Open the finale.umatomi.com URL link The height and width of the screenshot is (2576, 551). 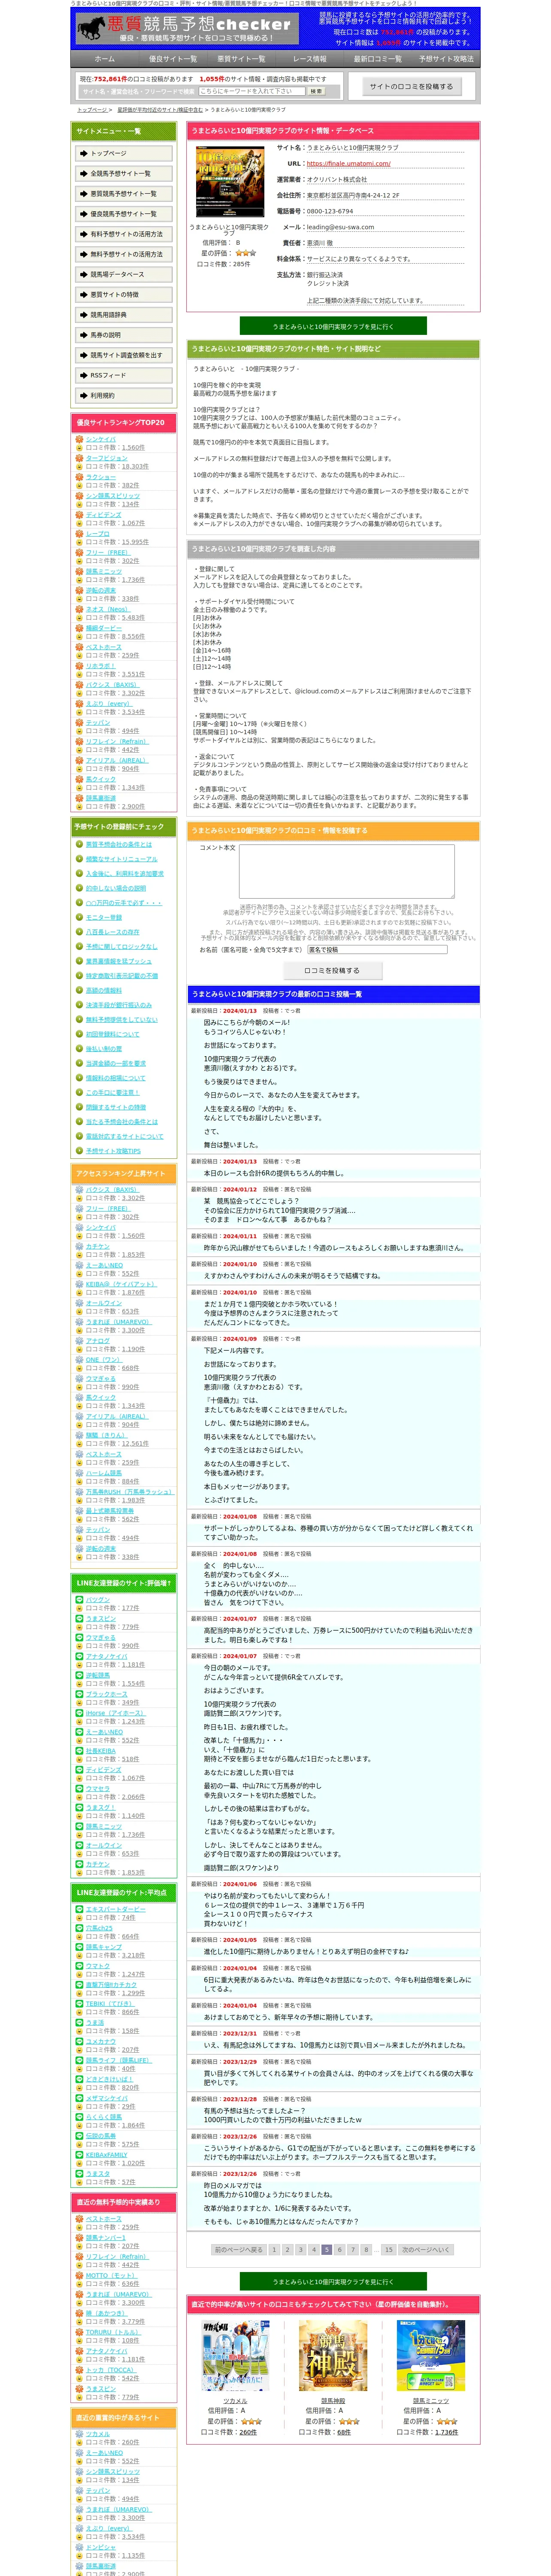[348, 164]
